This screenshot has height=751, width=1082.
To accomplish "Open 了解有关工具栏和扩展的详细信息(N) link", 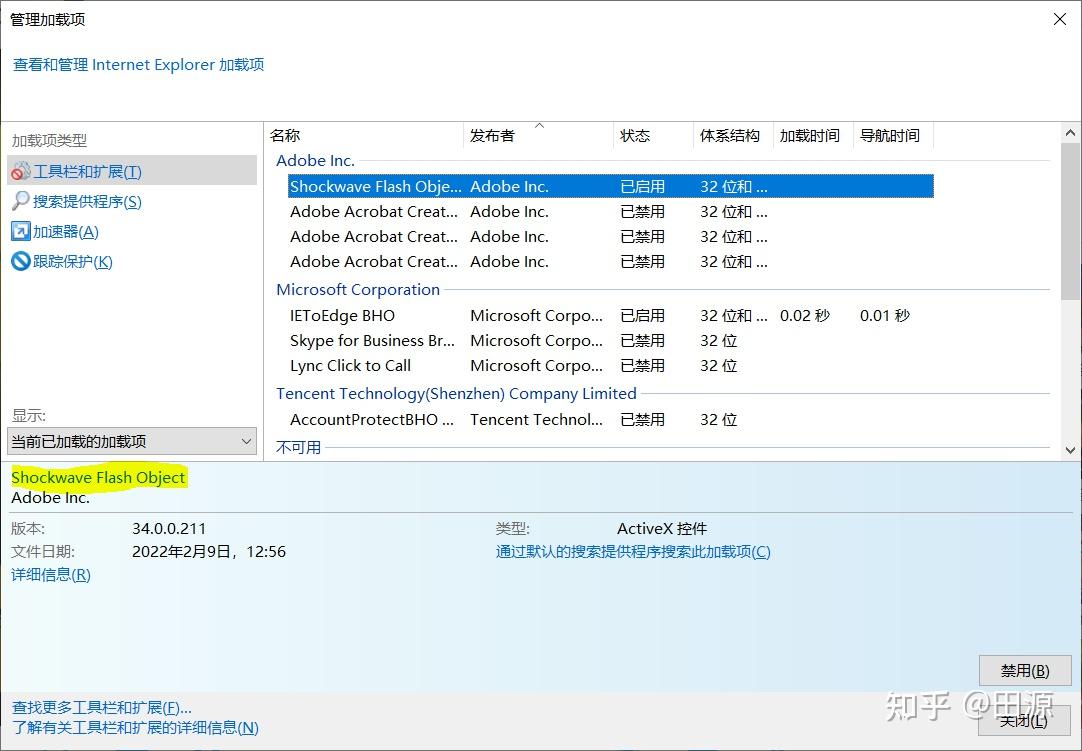I will pyautogui.click(x=135, y=728).
